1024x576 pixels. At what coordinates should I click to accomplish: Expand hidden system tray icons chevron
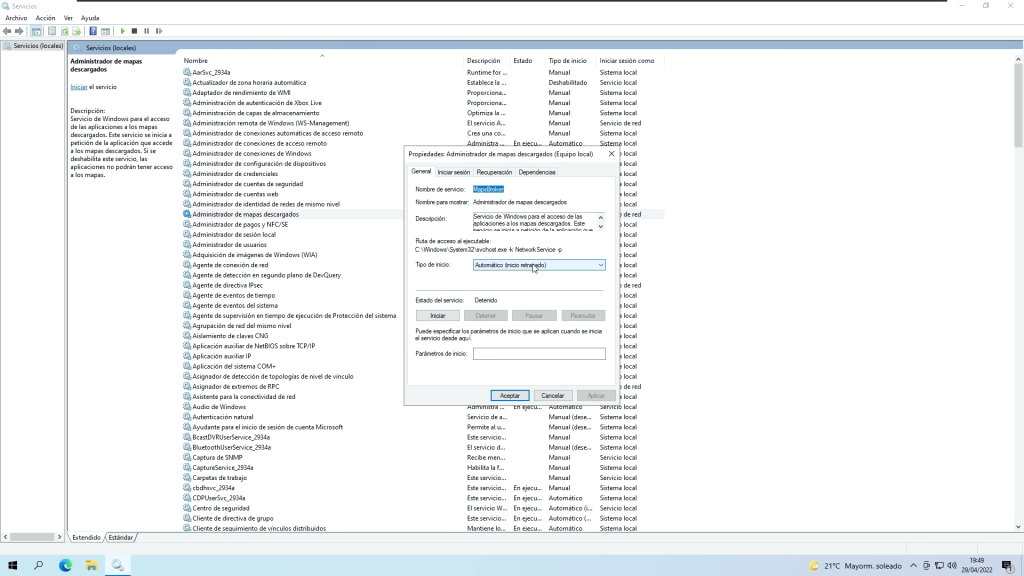coord(915,566)
